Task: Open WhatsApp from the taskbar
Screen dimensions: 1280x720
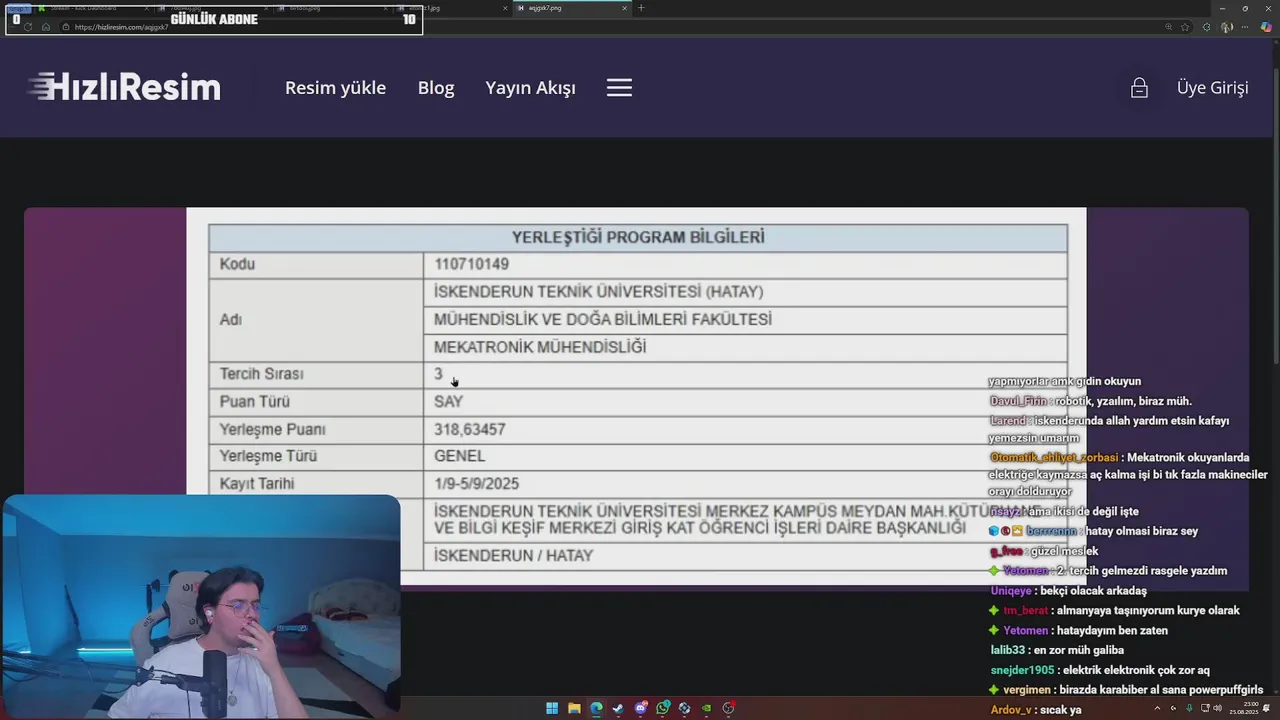Action: [663, 708]
